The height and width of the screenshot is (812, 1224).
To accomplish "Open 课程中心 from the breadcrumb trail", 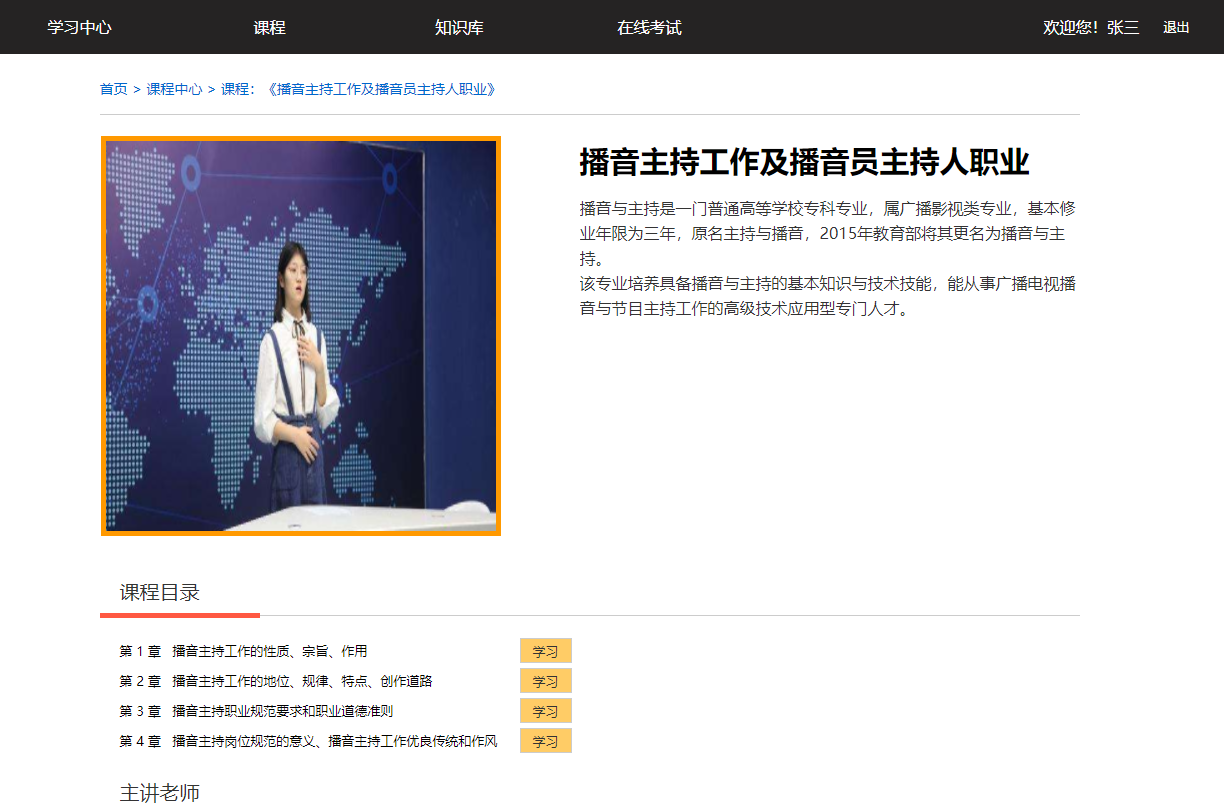I will tap(174, 89).
